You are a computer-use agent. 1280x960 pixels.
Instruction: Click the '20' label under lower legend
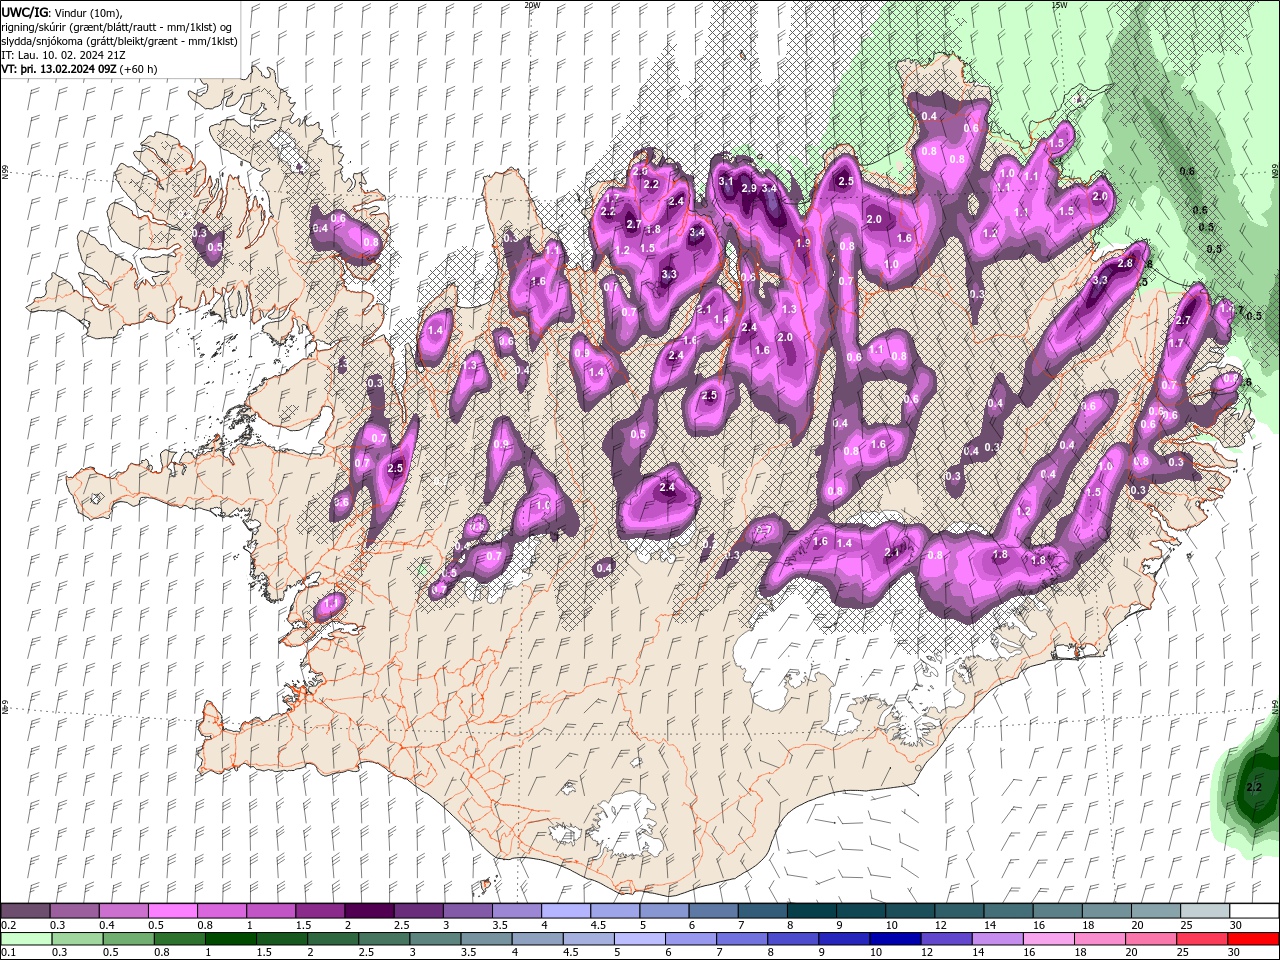(x=1132, y=953)
